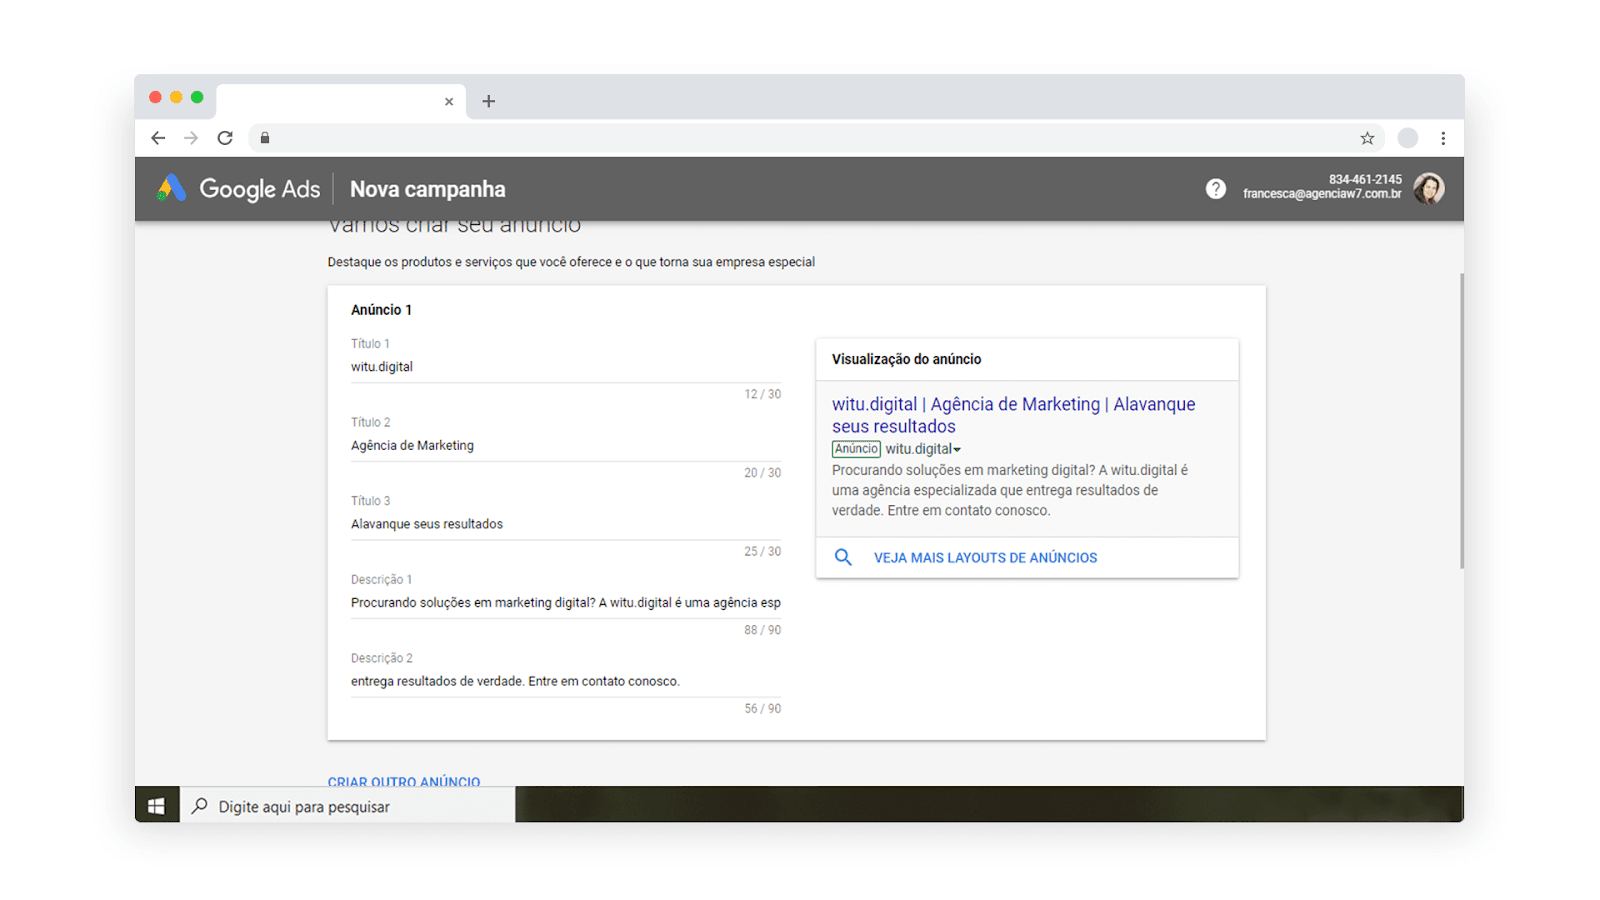1600x900 pixels.
Task: Click the account number 834-461-2145
Action: (x=1365, y=180)
